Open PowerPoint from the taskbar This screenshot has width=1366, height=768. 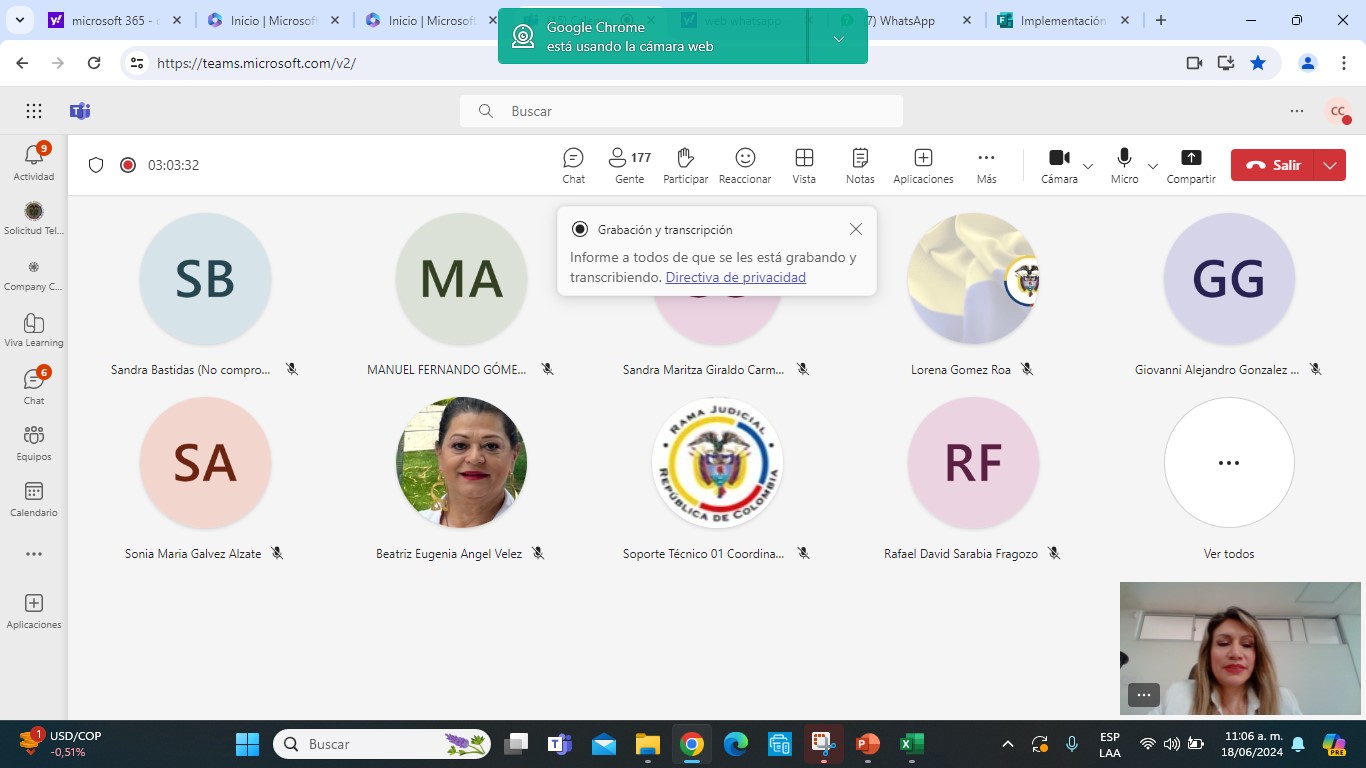point(867,744)
